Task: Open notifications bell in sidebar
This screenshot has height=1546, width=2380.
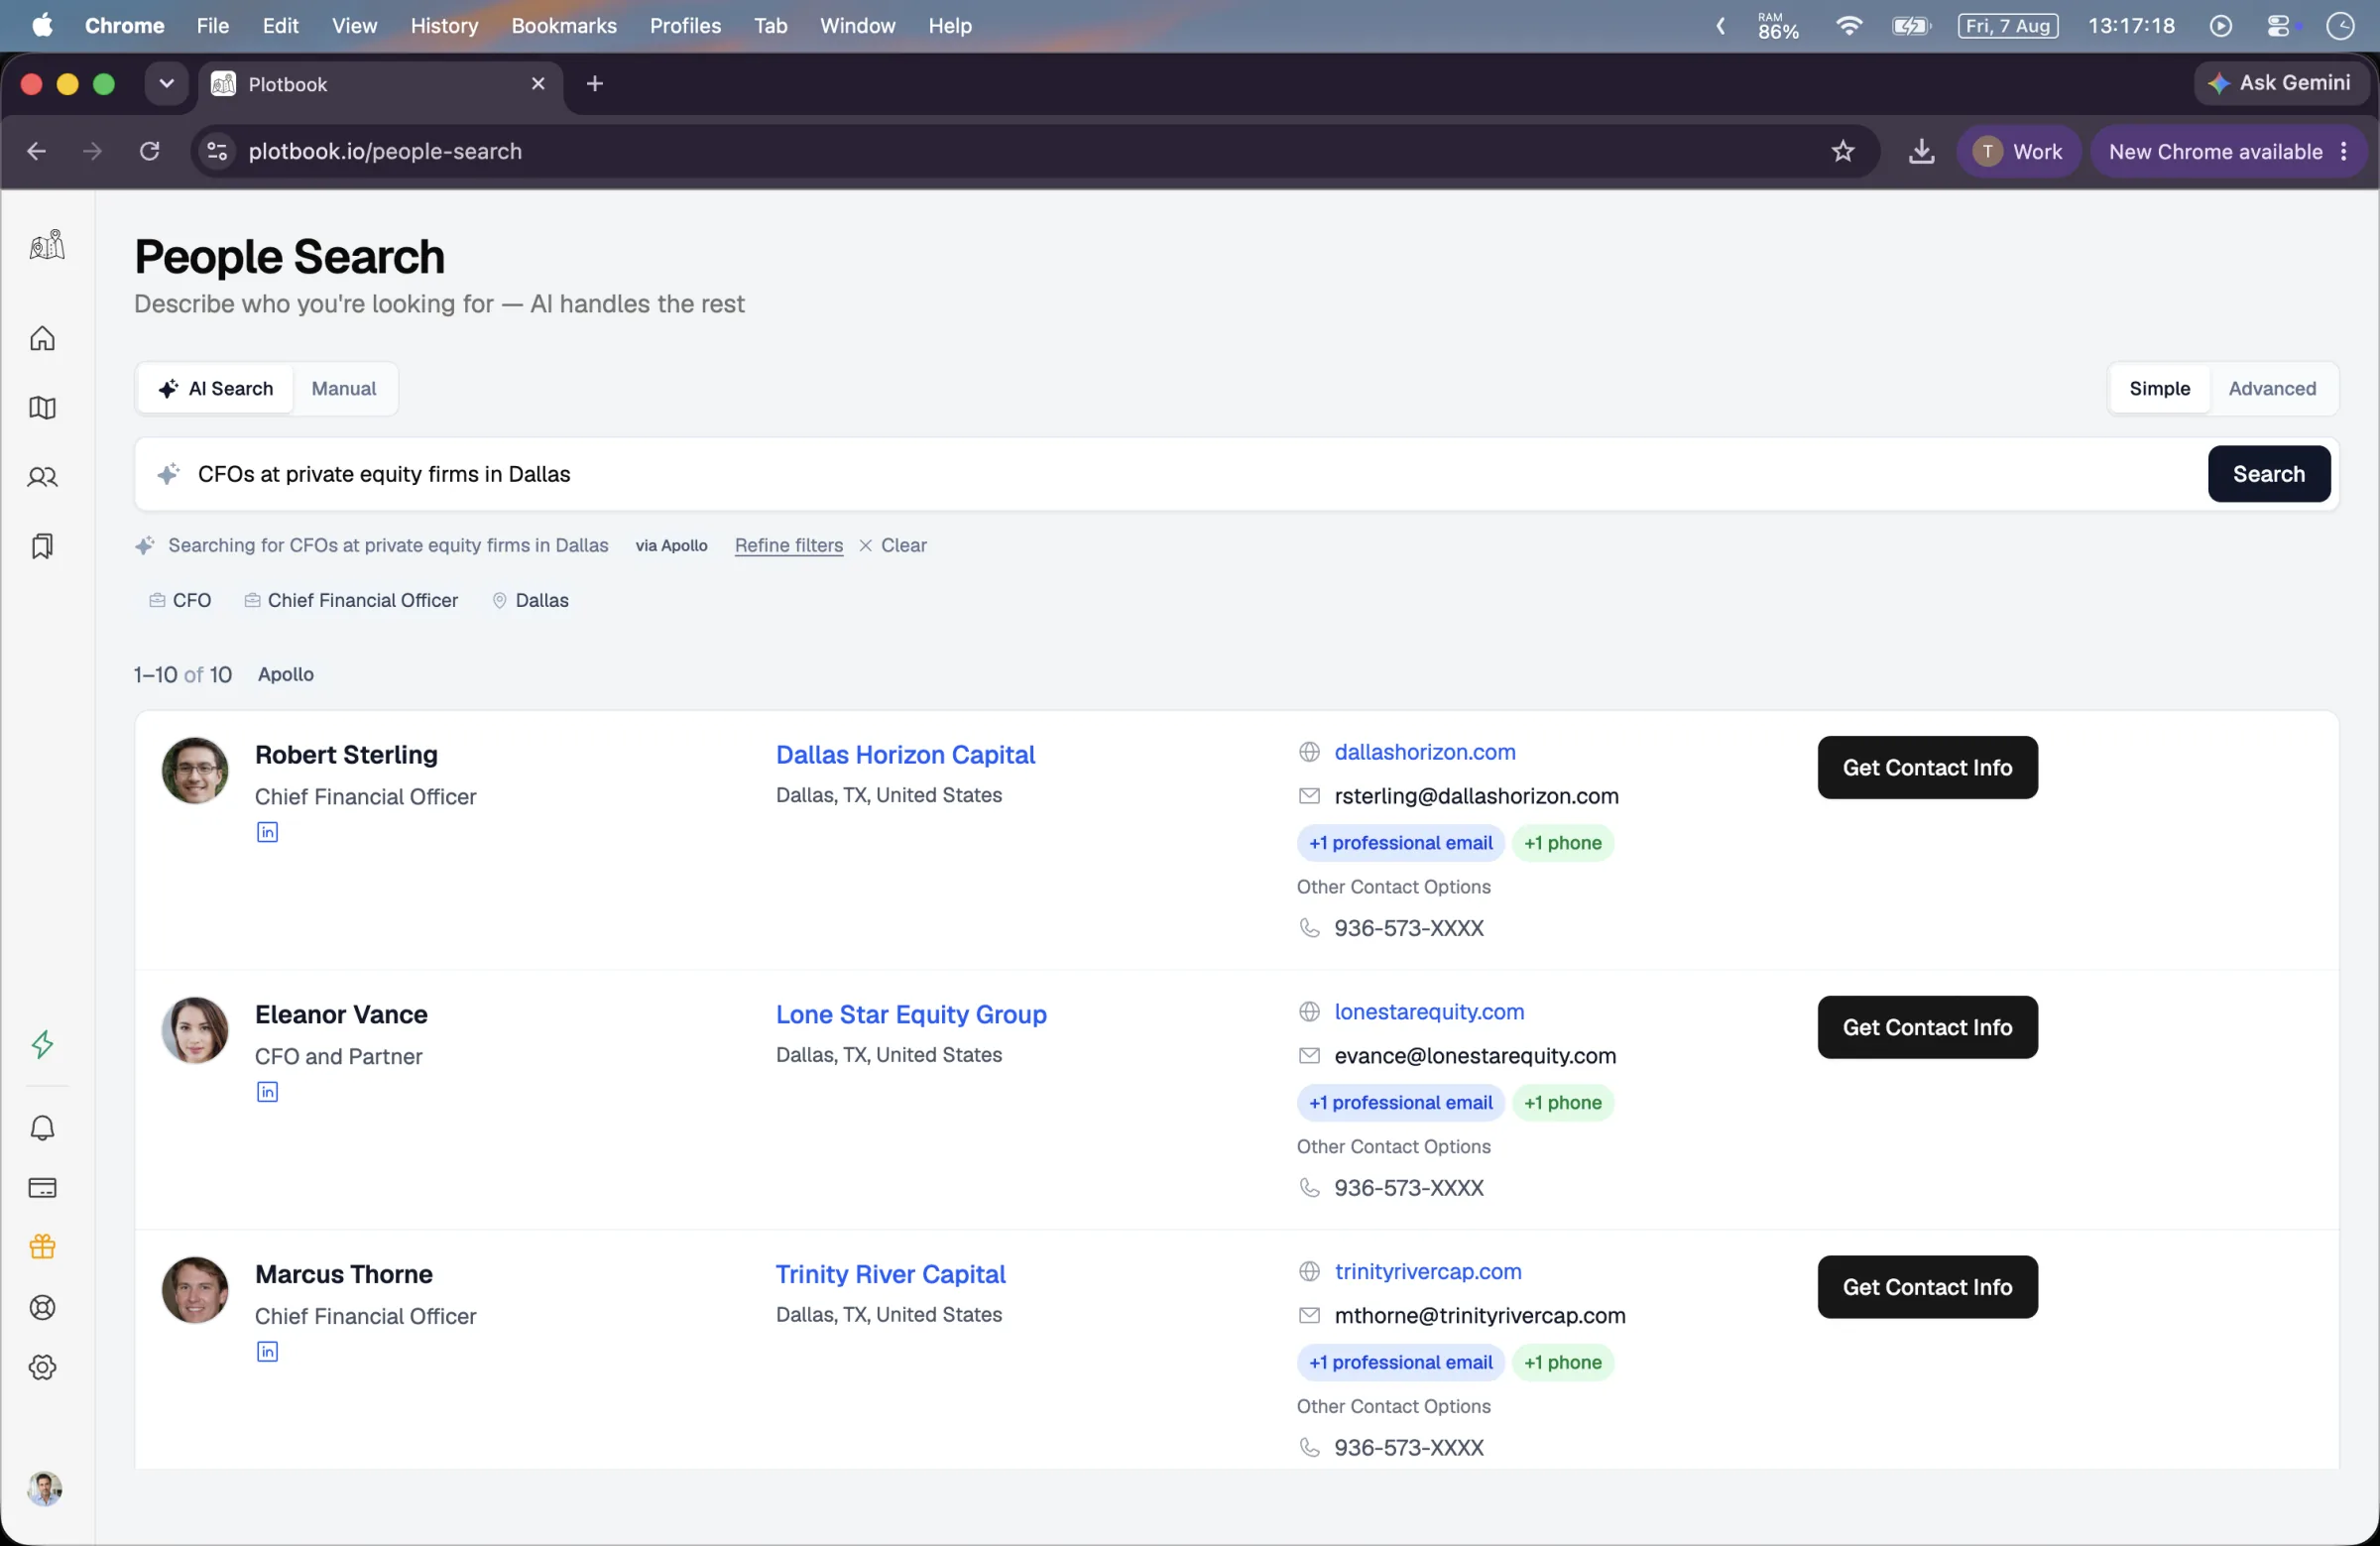Action: click(42, 1128)
